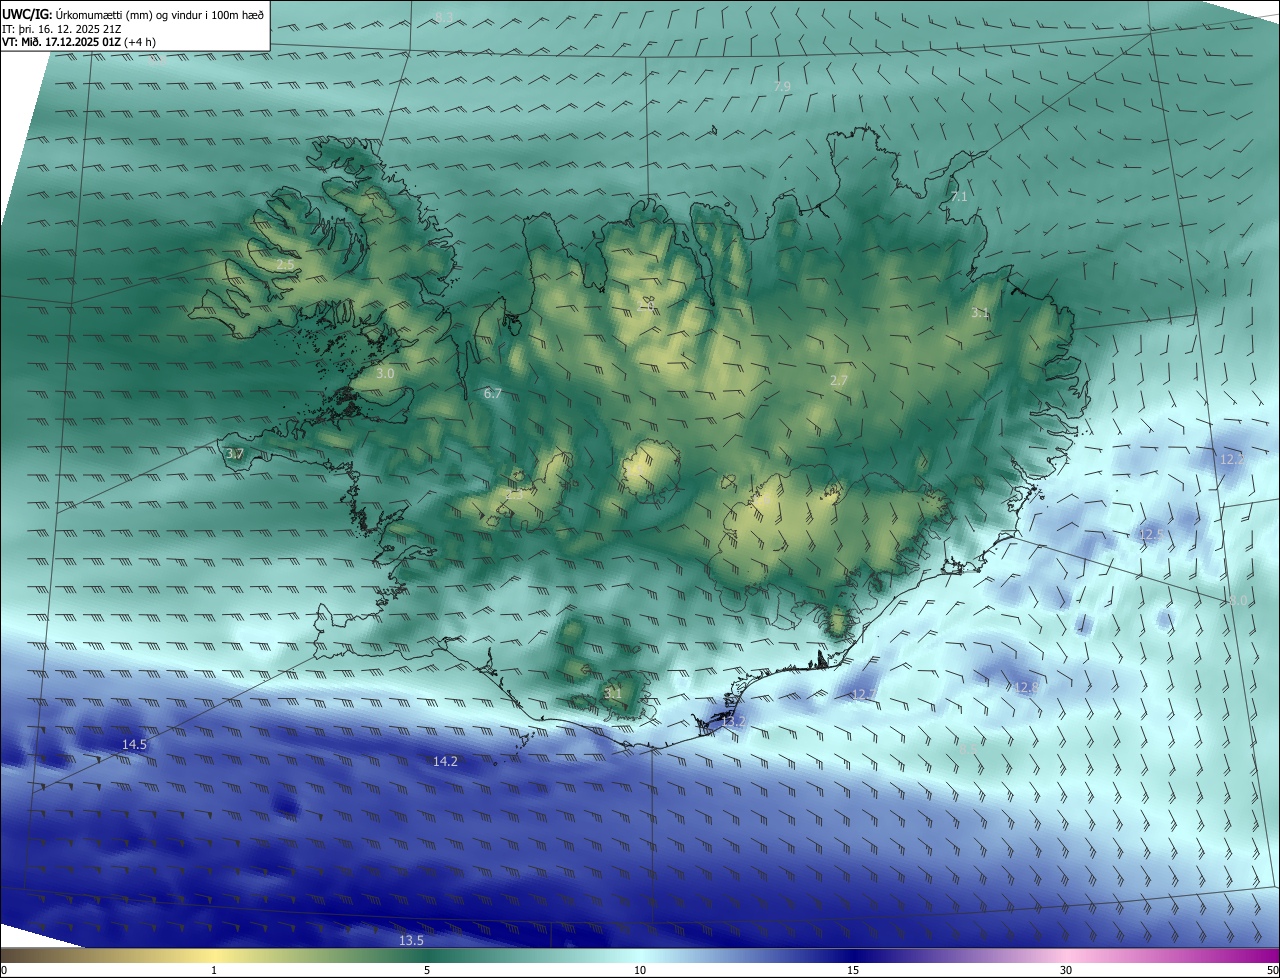Click the color legend tick labeled 5
Image resolution: width=1280 pixels, height=978 pixels.
coord(427,970)
